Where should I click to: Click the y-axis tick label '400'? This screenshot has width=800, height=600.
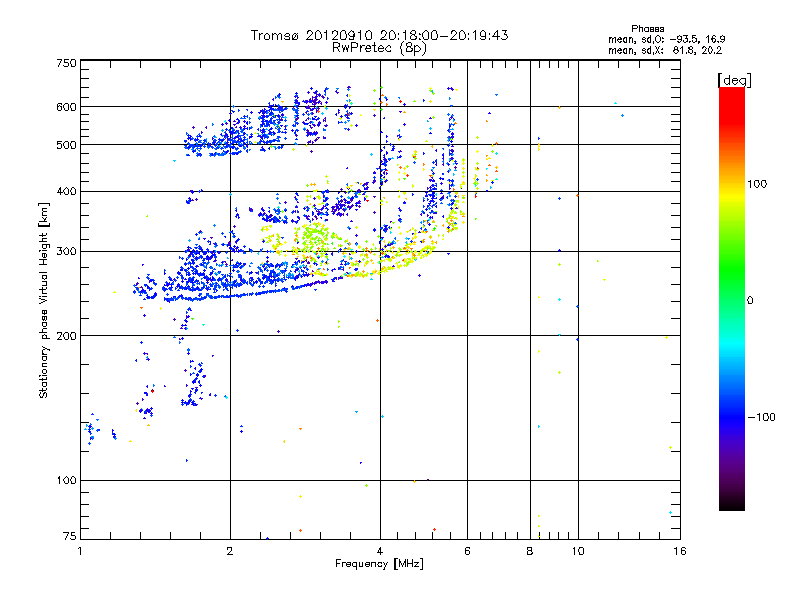66,192
